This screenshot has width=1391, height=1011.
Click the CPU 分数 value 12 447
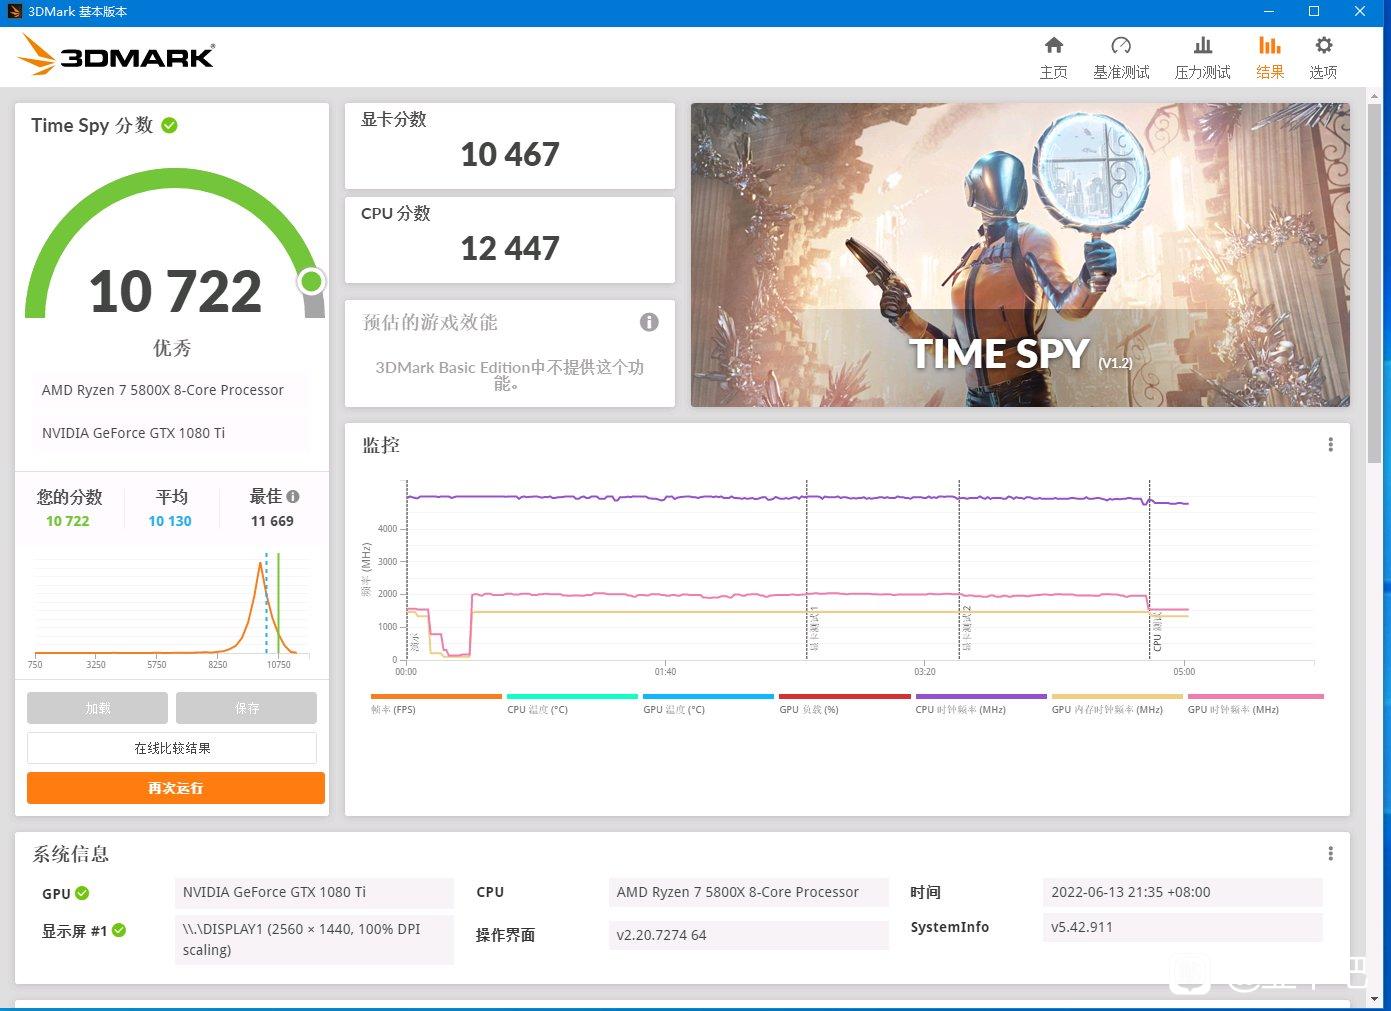coord(510,248)
